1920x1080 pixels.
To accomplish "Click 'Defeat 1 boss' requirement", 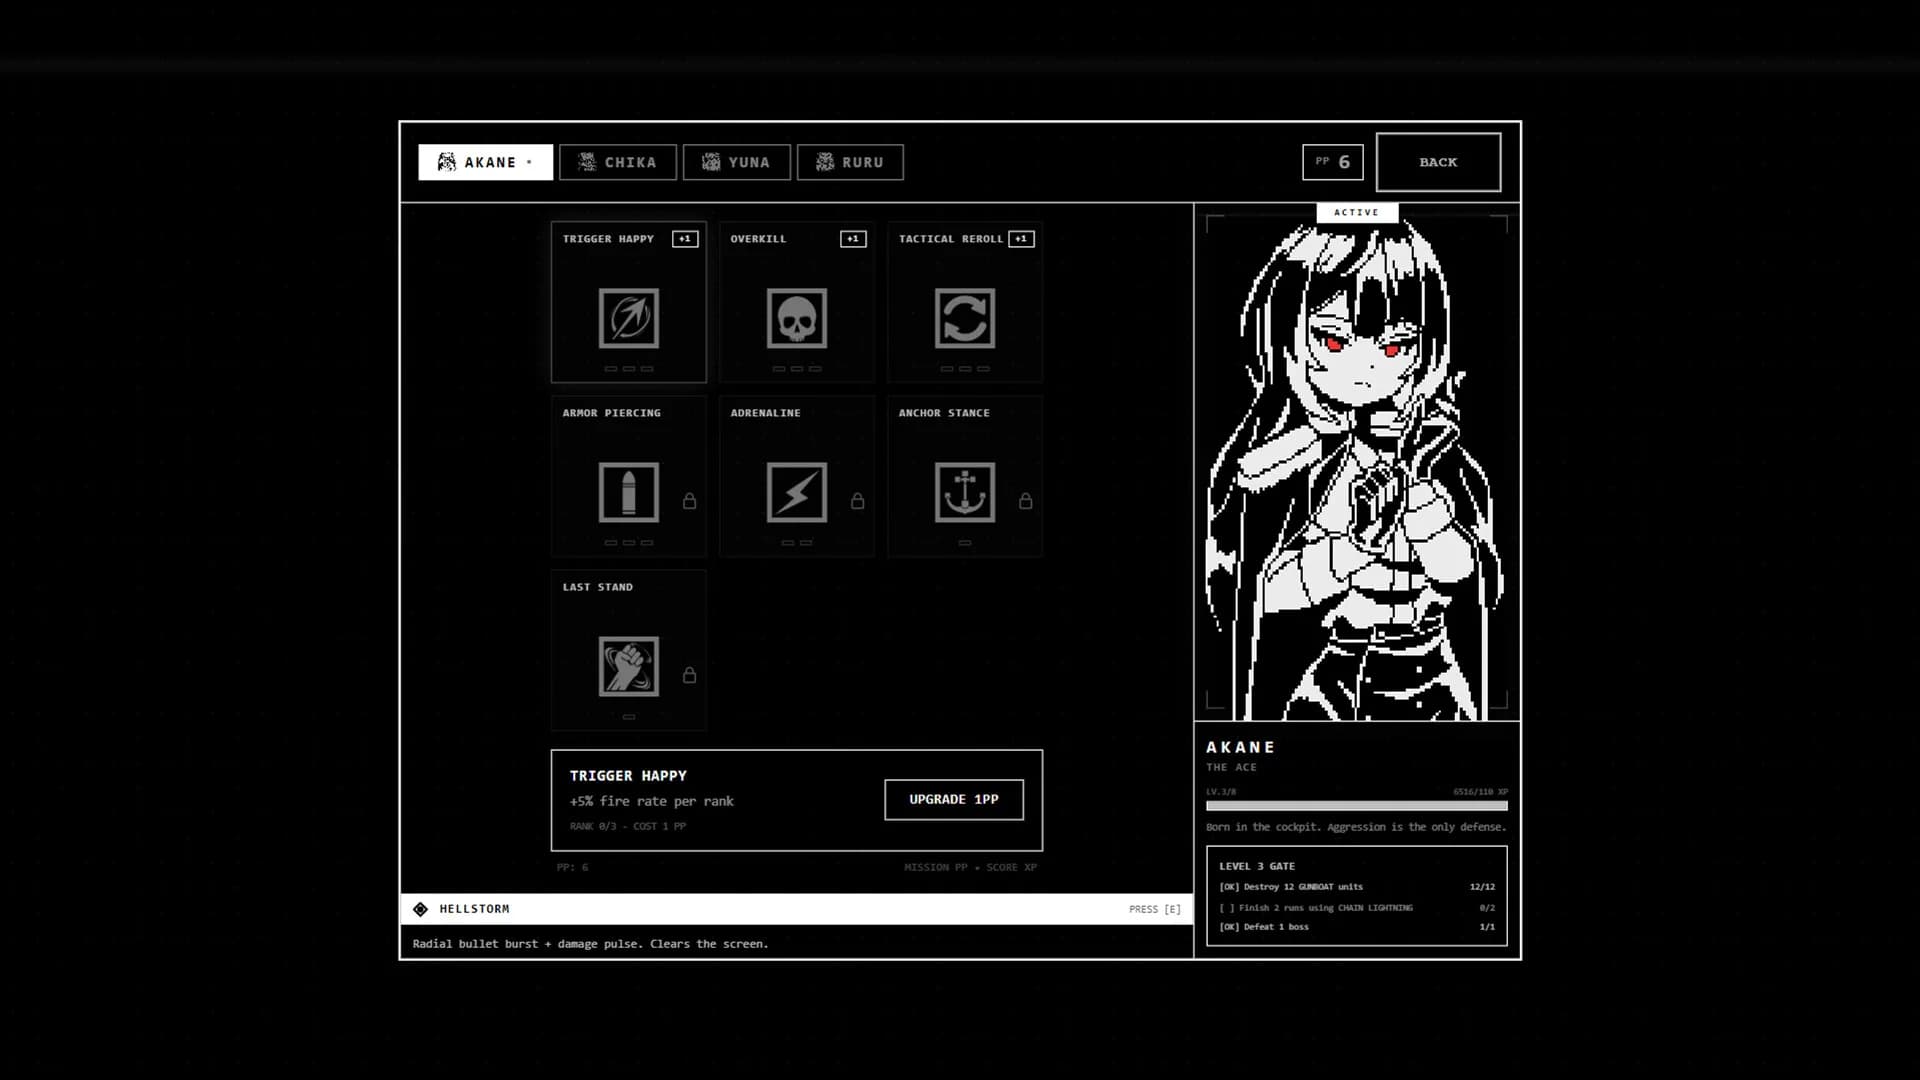I will pyautogui.click(x=1264, y=927).
